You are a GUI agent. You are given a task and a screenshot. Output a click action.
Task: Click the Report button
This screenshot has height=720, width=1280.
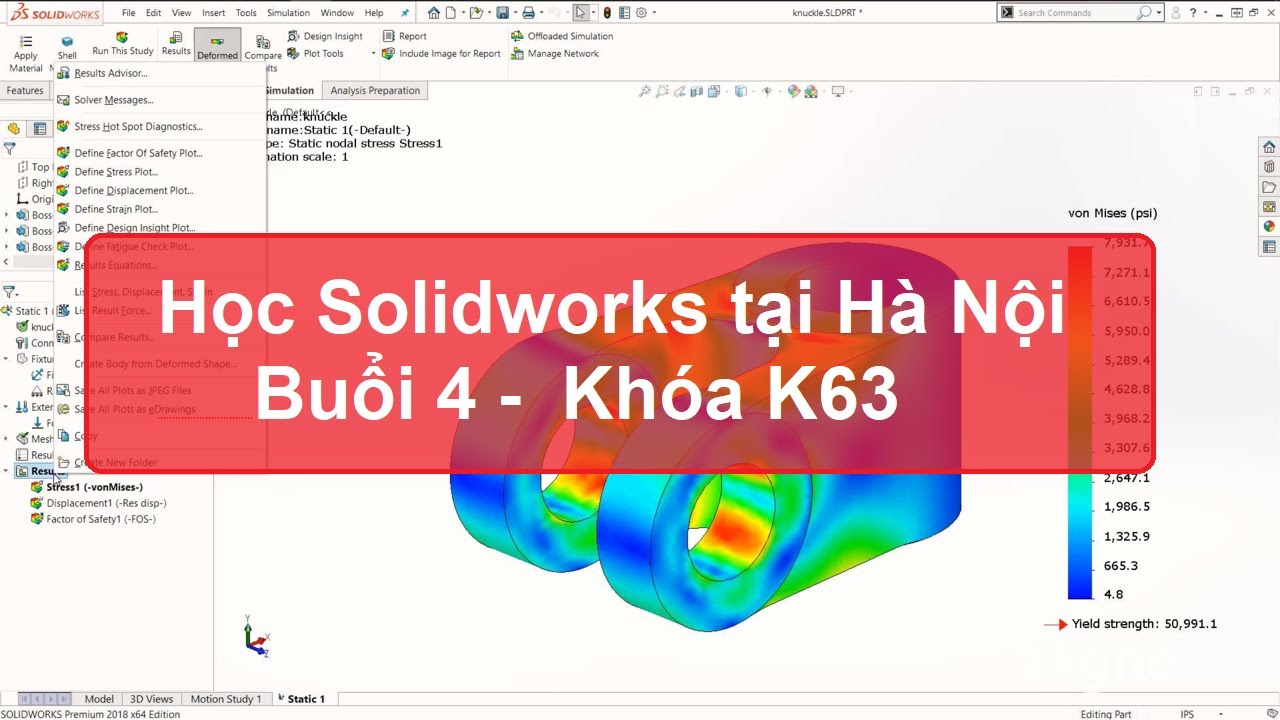(405, 36)
